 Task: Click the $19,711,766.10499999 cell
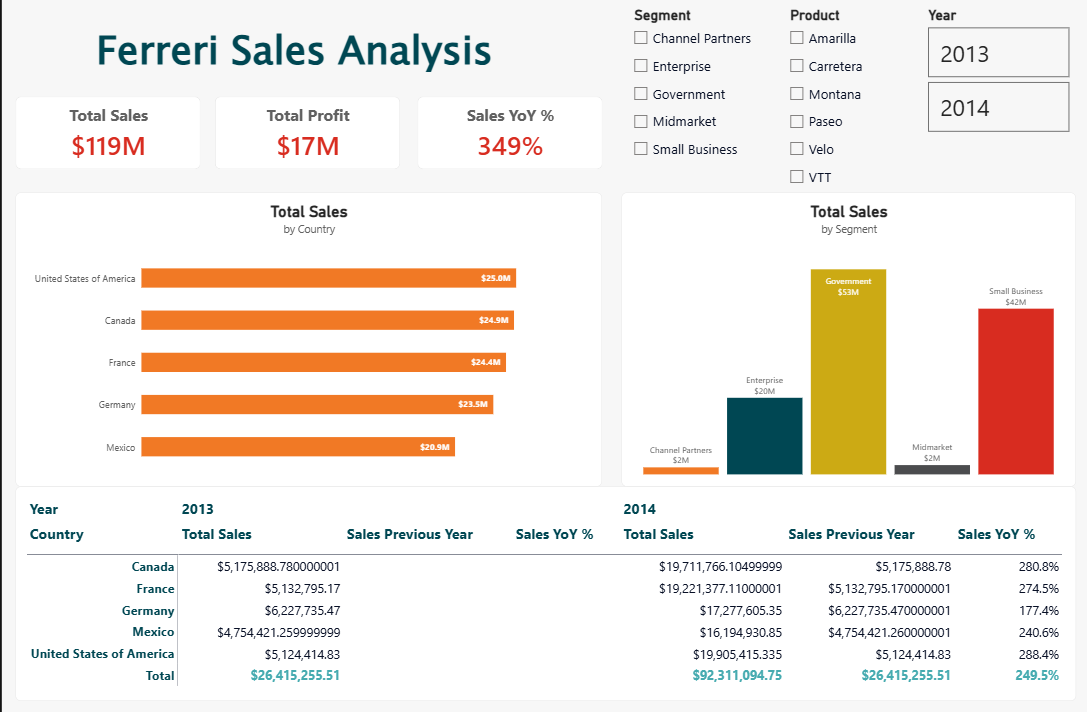[720, 566]
